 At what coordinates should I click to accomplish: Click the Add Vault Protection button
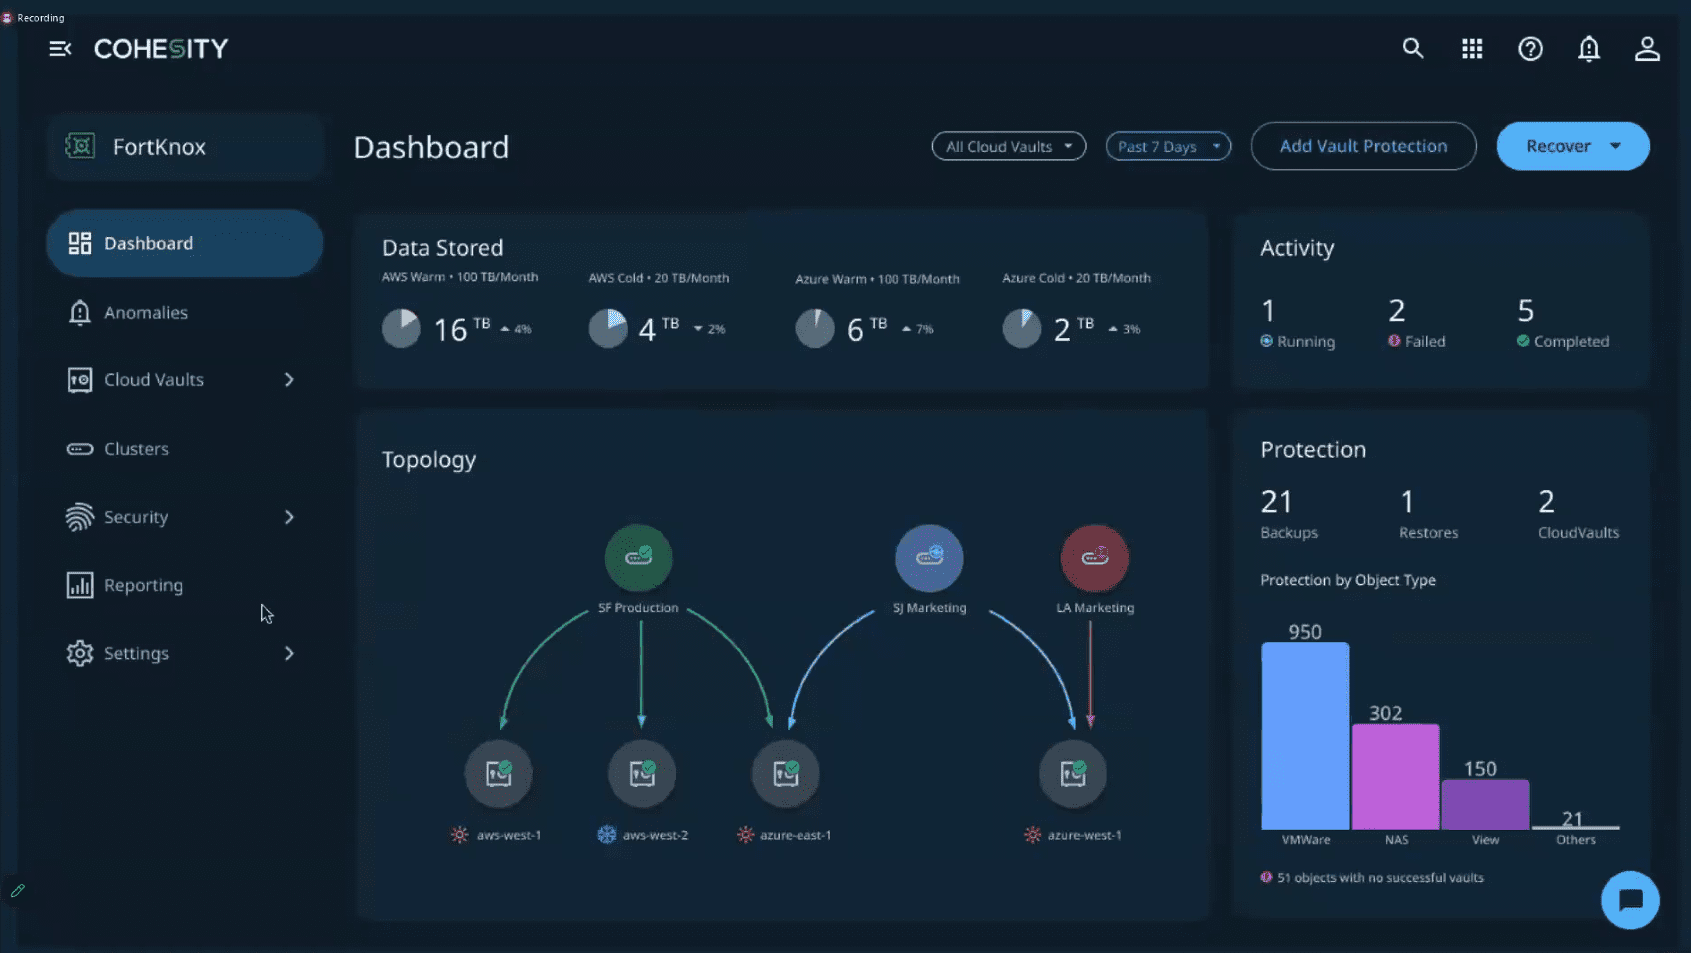click(1363, 146)
